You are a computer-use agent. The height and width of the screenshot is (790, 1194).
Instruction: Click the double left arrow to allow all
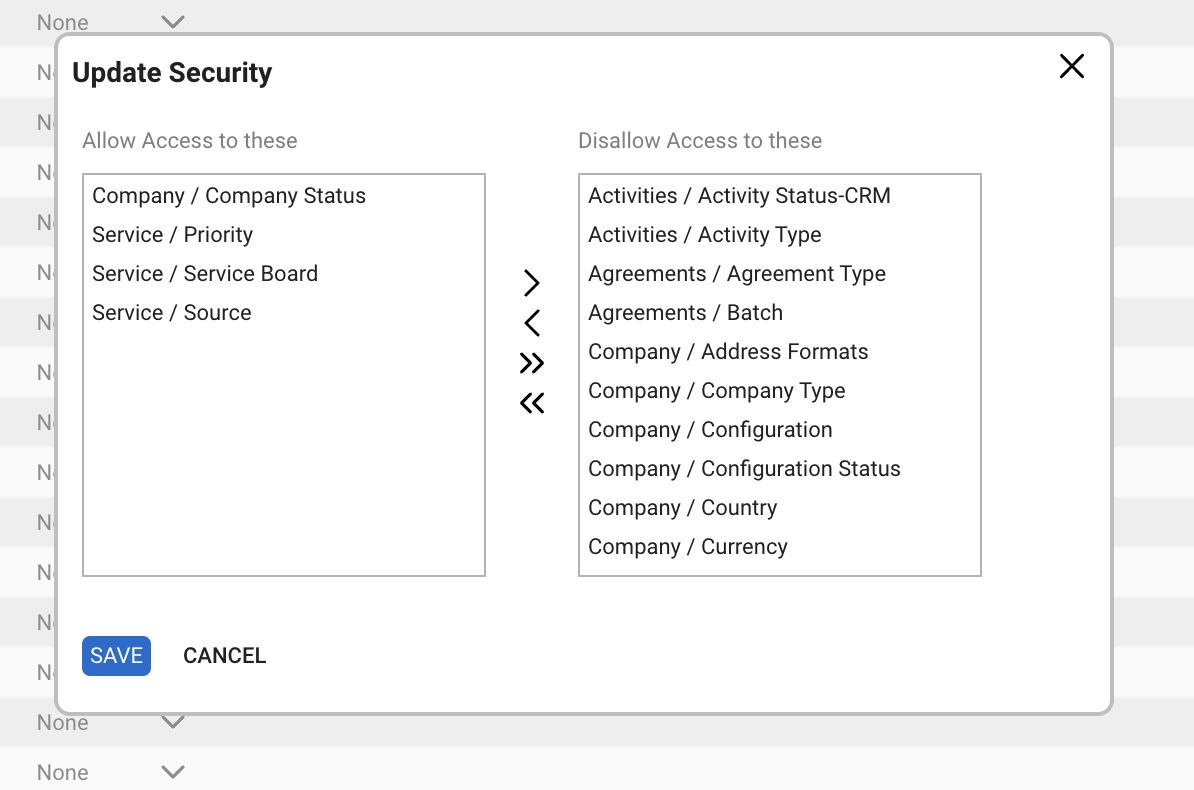(x=531, y=402)
